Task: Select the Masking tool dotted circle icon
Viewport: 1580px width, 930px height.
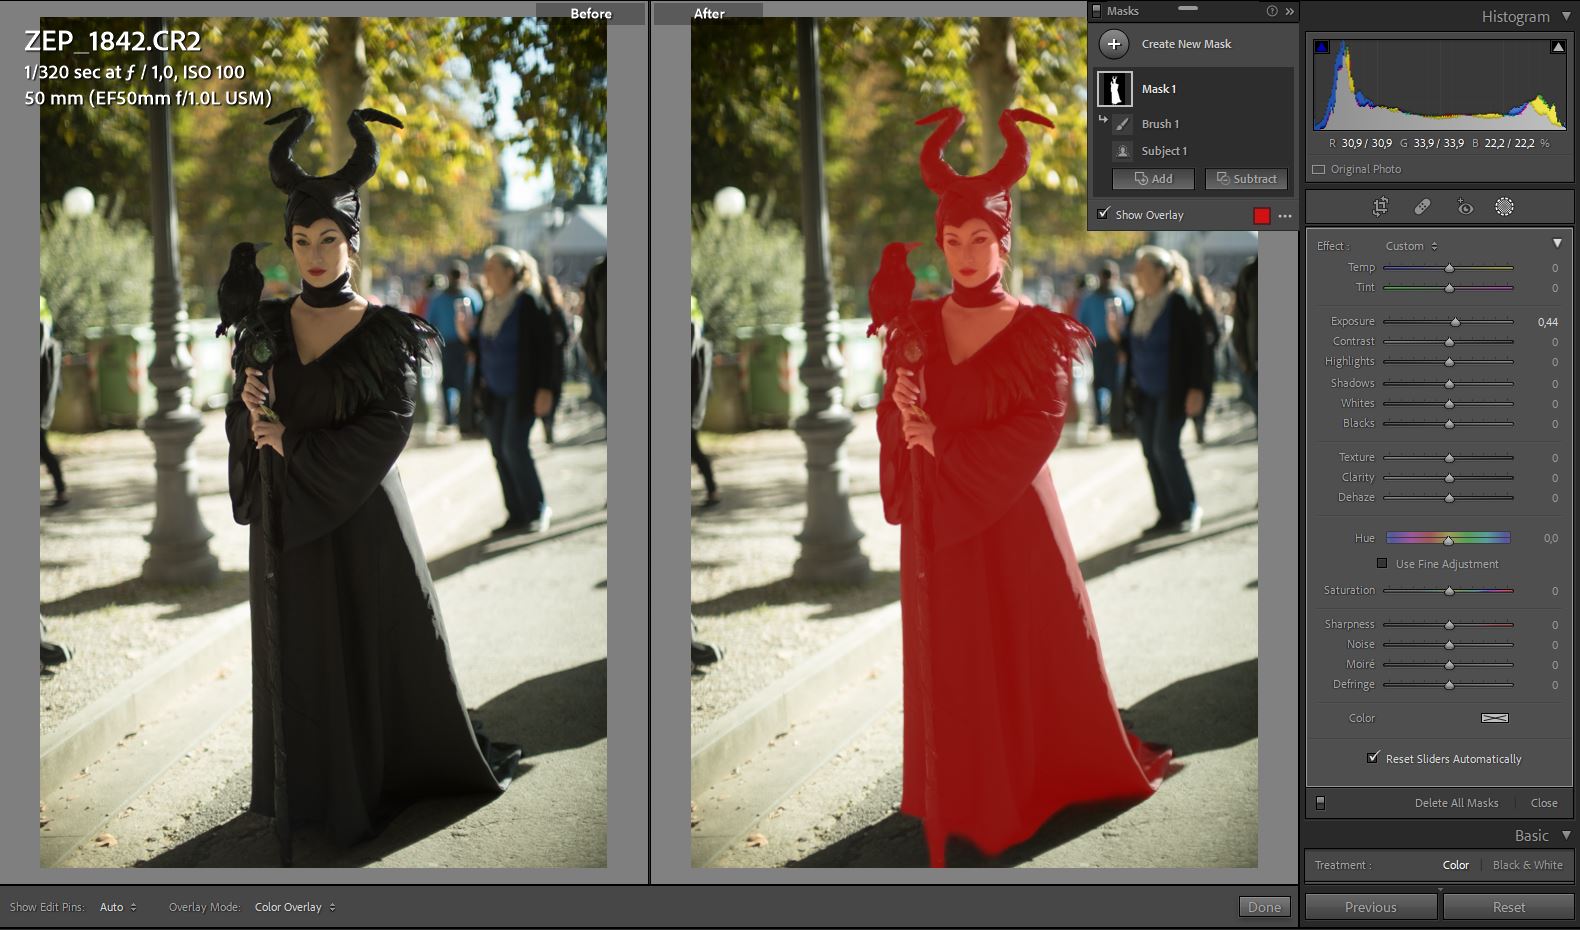Action: pyautogui.click(x=1504, y=207)
